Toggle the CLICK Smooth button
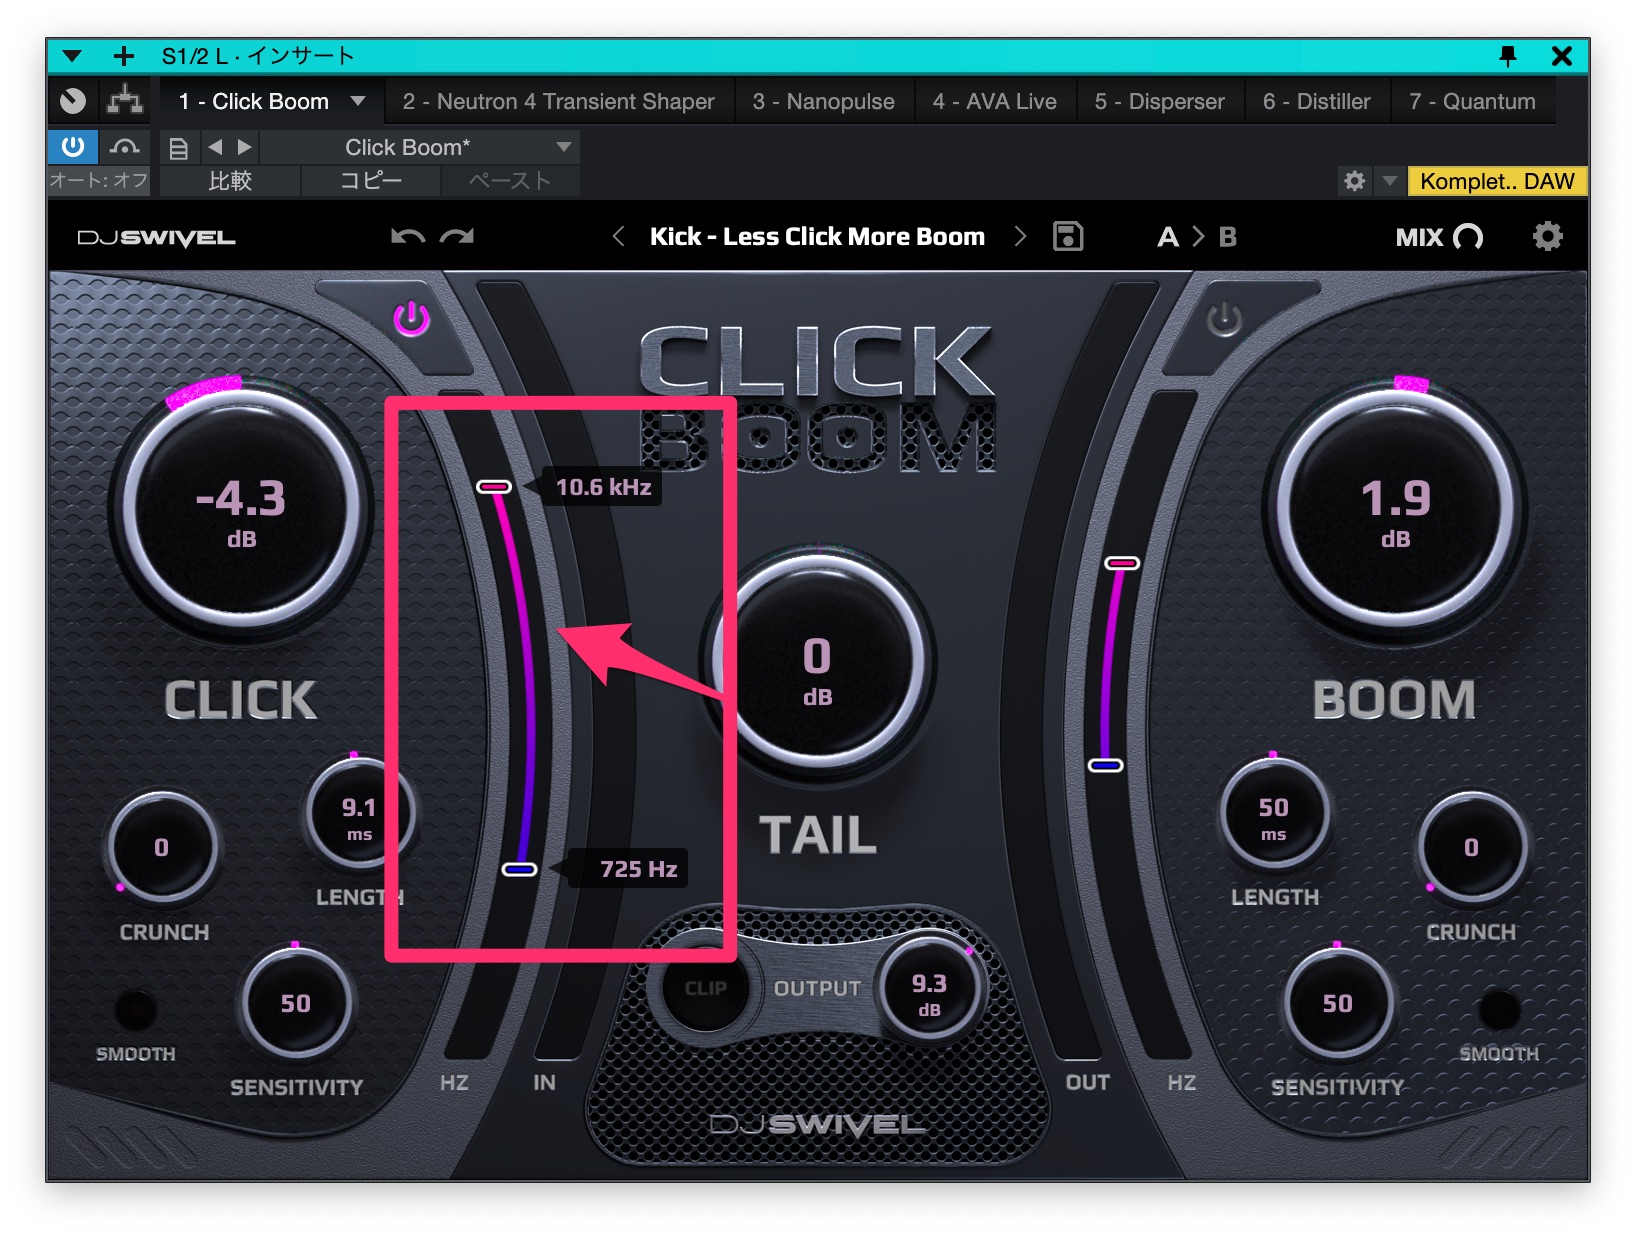The width and height of the screenshot is (1636, 1236). tap(135, 1011)
